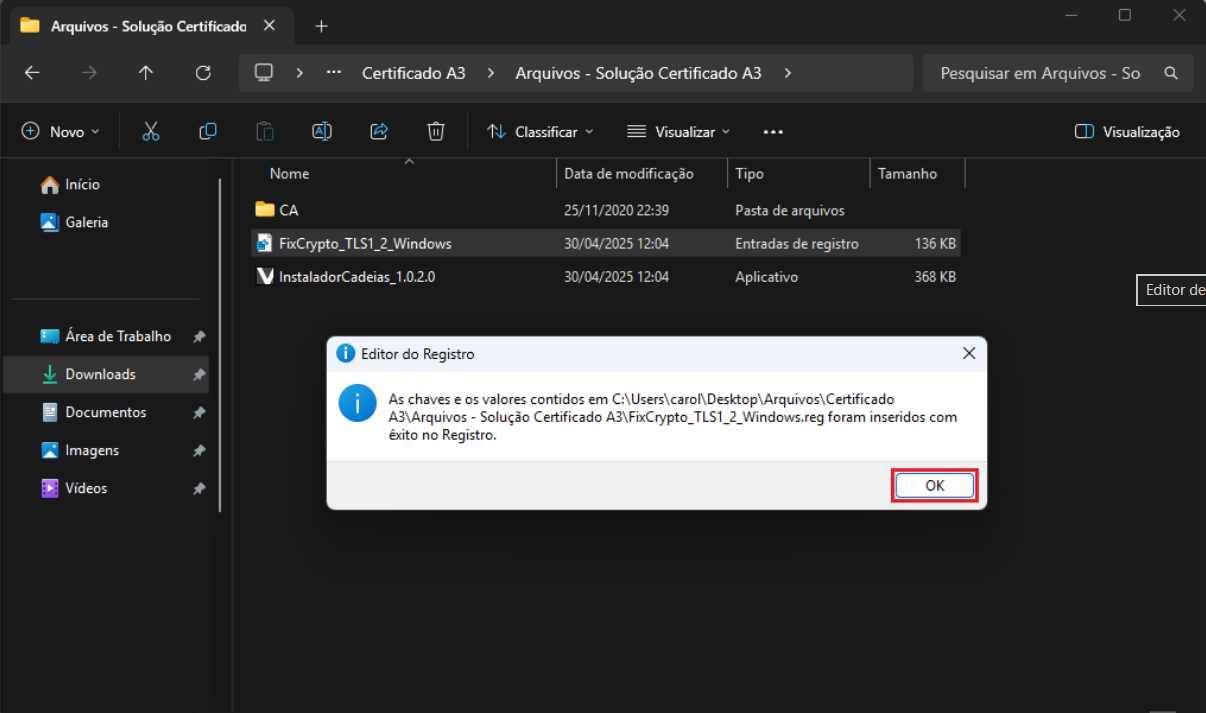Close the Editor do Registro dialog
The image size is (1206, 713).
pos(968,354)
